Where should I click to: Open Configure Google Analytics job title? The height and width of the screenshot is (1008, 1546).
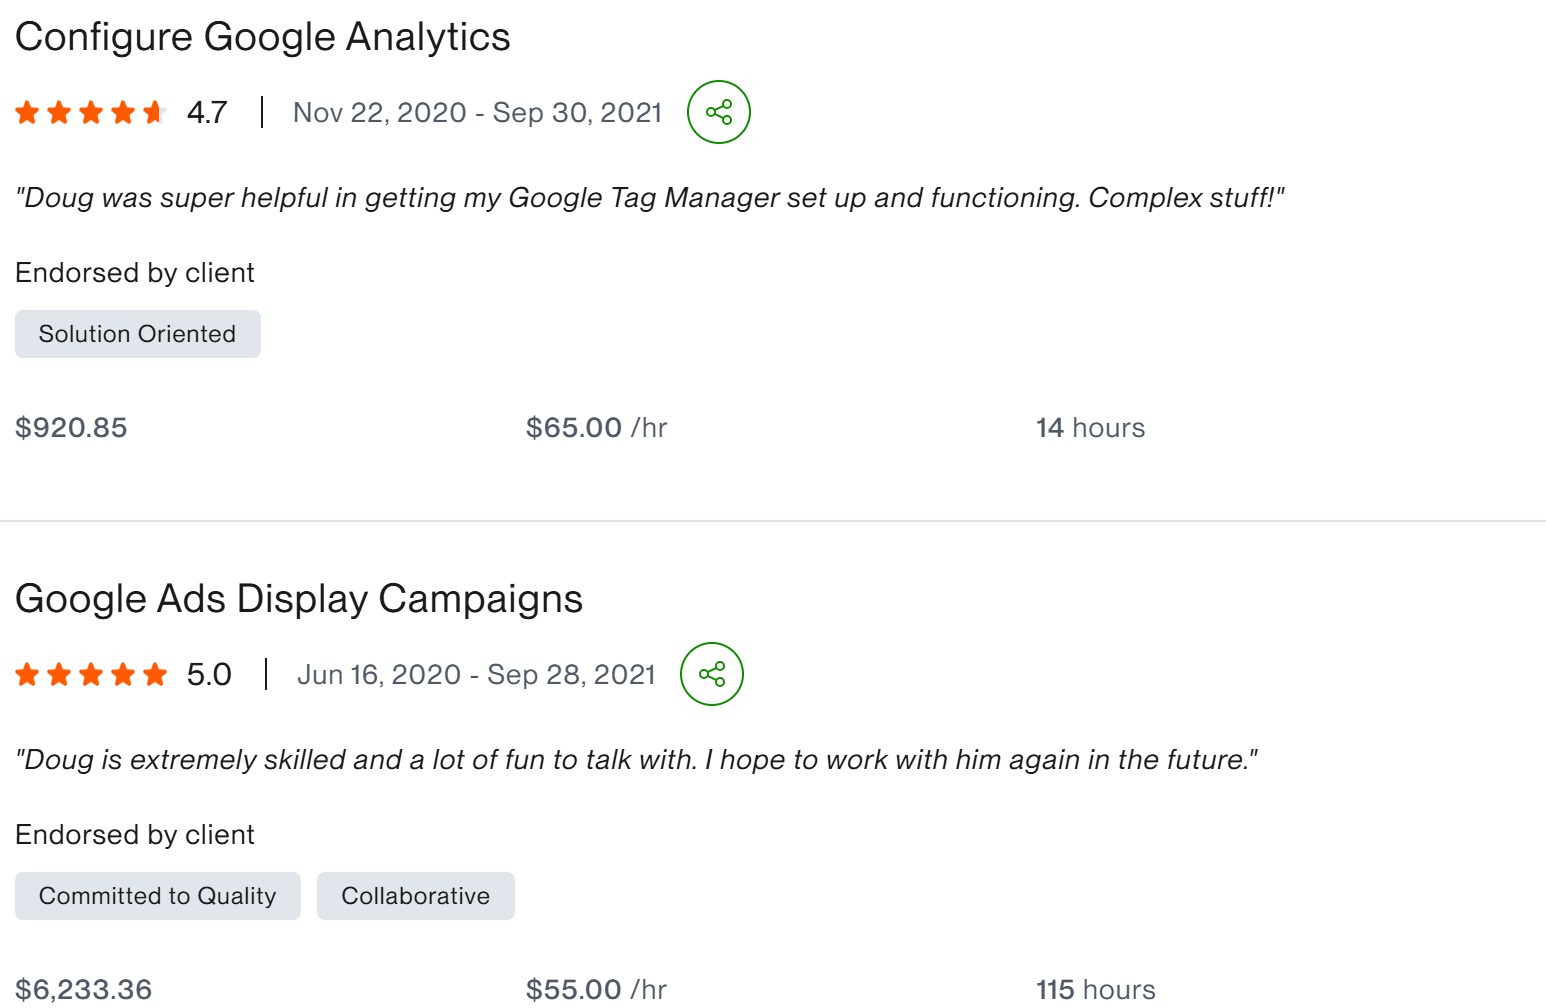(x=263, y=38)
